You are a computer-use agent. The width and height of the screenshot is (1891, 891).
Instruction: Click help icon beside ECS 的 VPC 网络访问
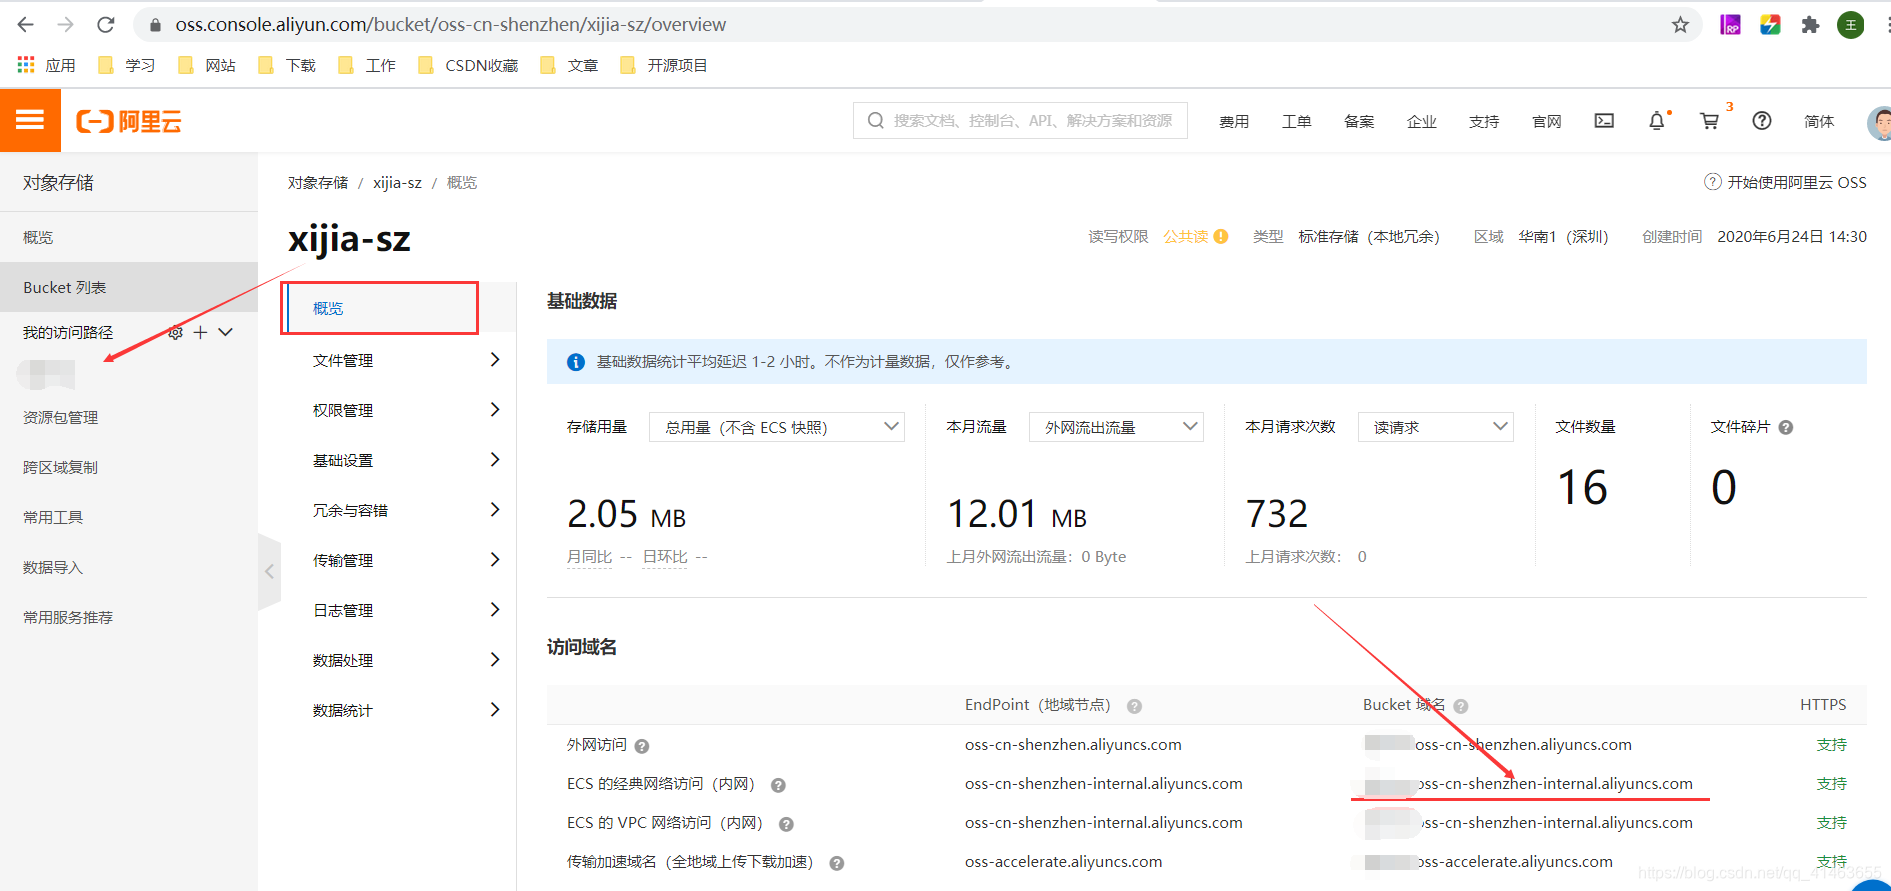coord(786,824)
